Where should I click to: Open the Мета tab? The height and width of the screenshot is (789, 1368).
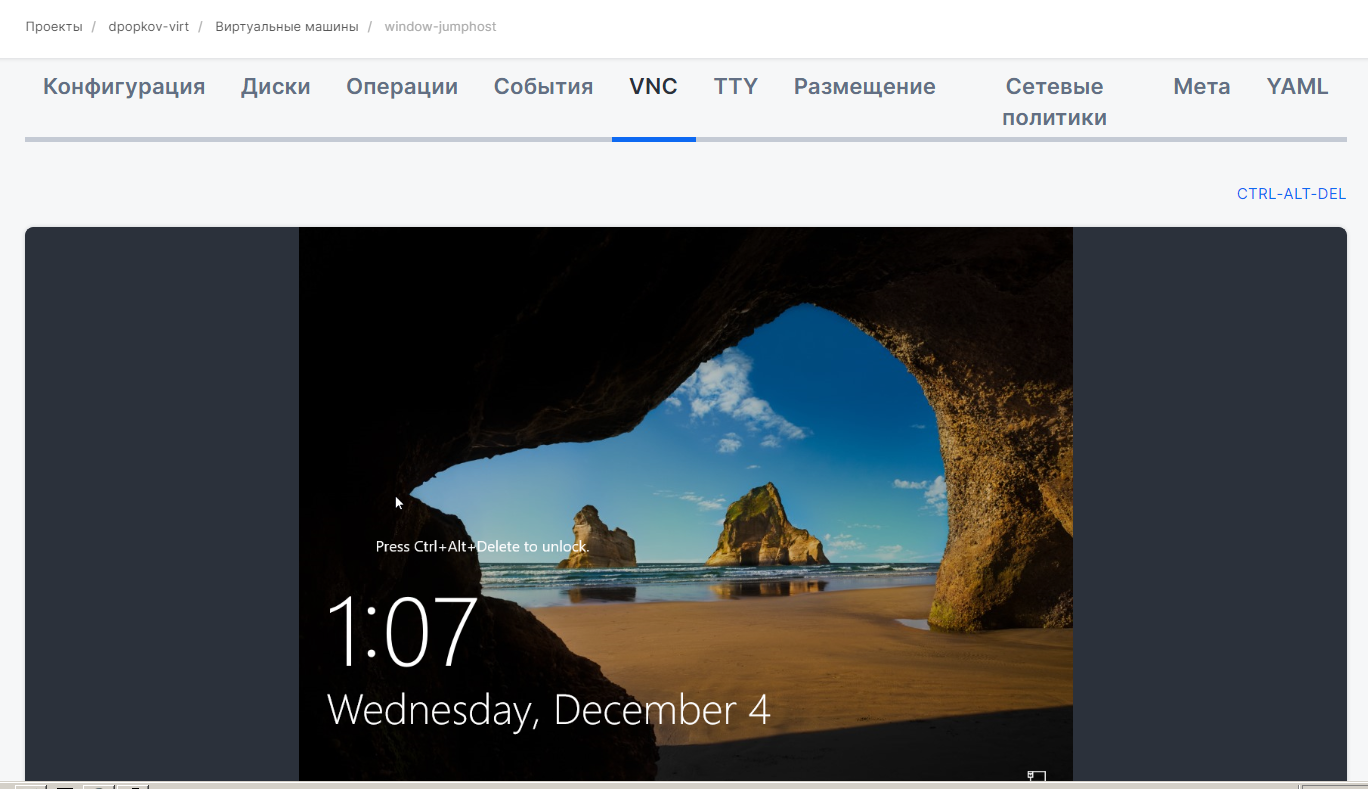point(1201,87)
